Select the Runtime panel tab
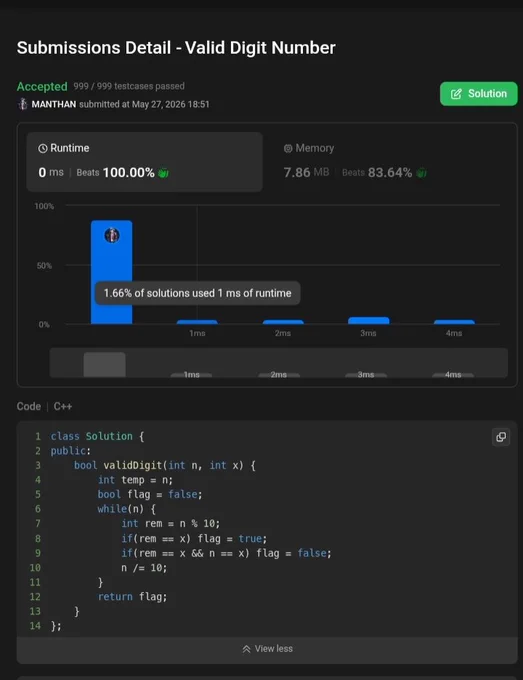Image resolution: width=523 pixels, height=680 pixels. point(144,162)
